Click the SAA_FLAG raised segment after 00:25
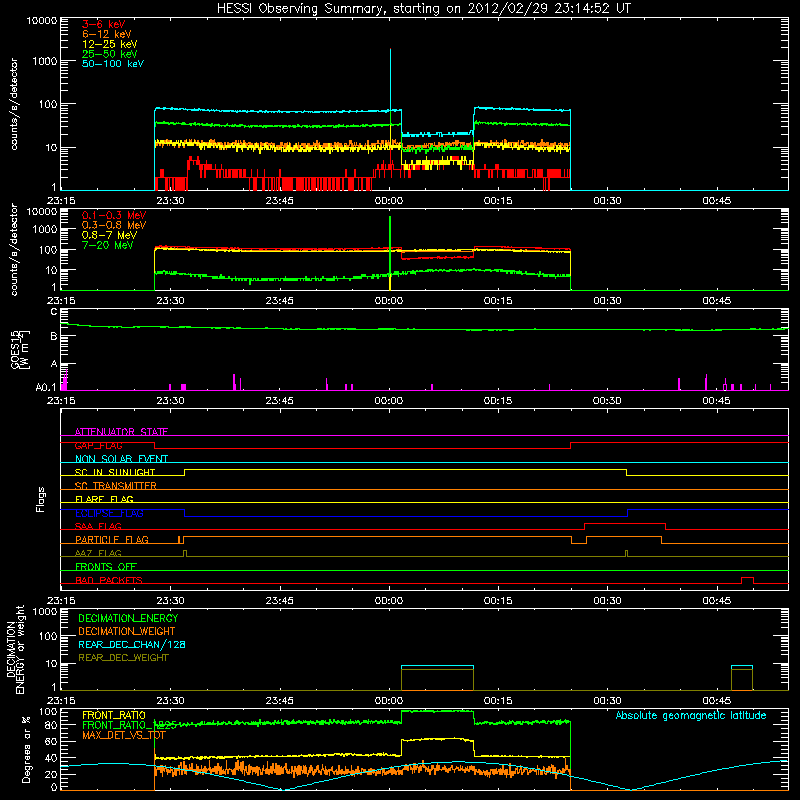Screen dimensions: 800x800 point(625,523)
